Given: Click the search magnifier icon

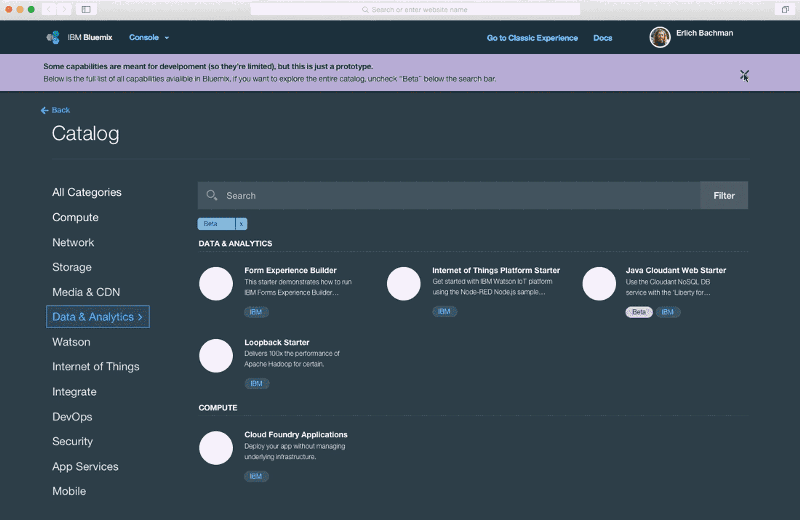Looking at the screenshot, I should tap(212, 195).
